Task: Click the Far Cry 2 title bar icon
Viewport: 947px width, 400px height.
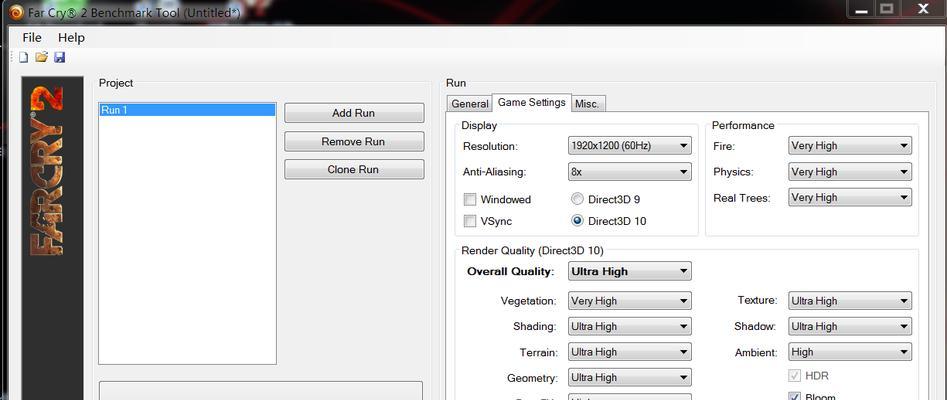Action: 16,13
